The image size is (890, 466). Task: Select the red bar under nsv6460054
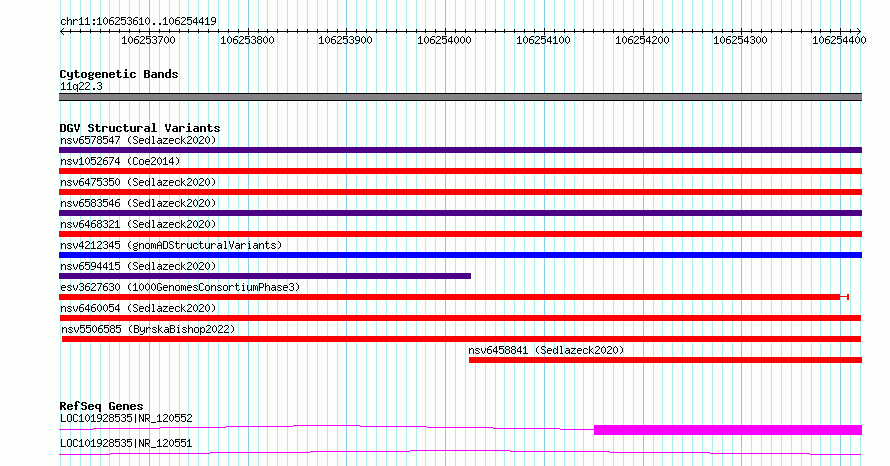[x=460, y=318]
